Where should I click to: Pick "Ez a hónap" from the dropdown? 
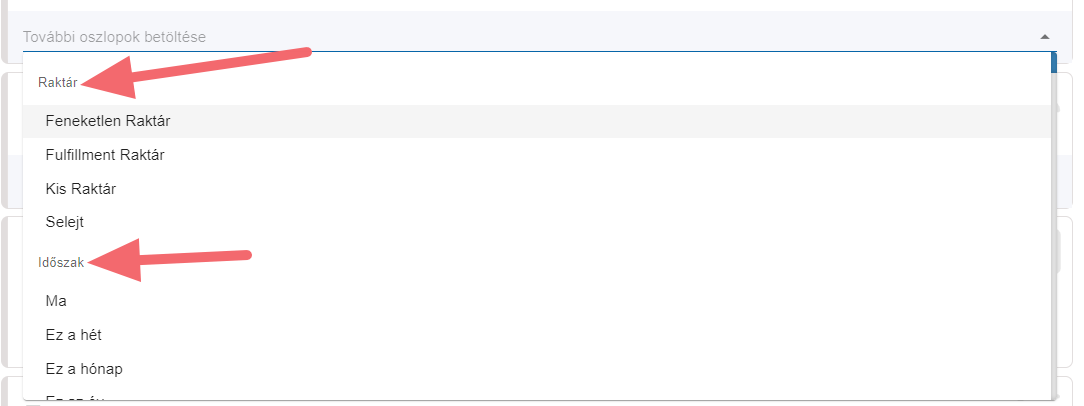point(84,368)
